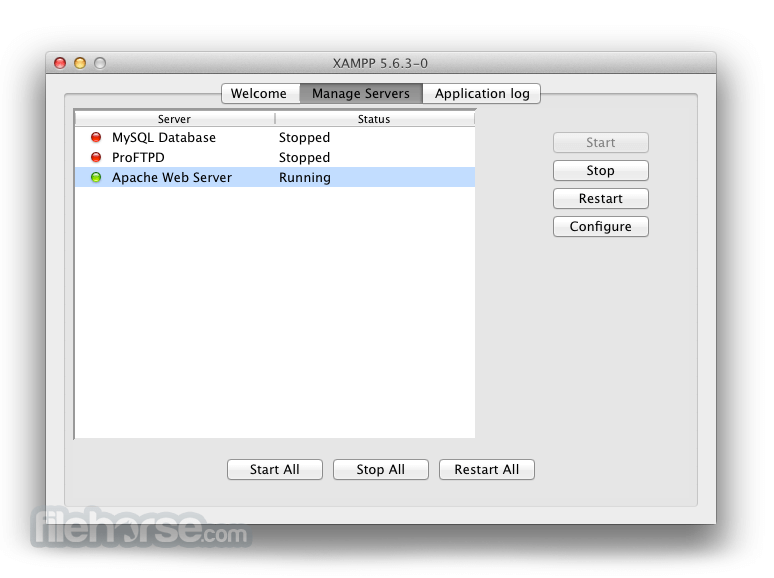This screenshot has width=774, height=578.
Task: Switch to the Welcome tab
Action: [x=260, y=93]
